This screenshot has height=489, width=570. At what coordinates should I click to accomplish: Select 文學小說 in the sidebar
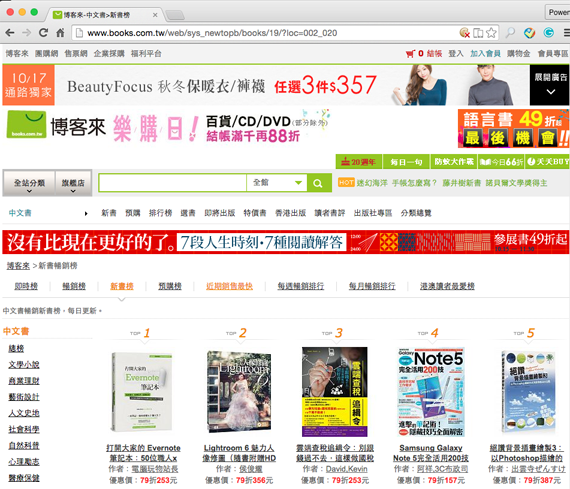click(24, 365)
